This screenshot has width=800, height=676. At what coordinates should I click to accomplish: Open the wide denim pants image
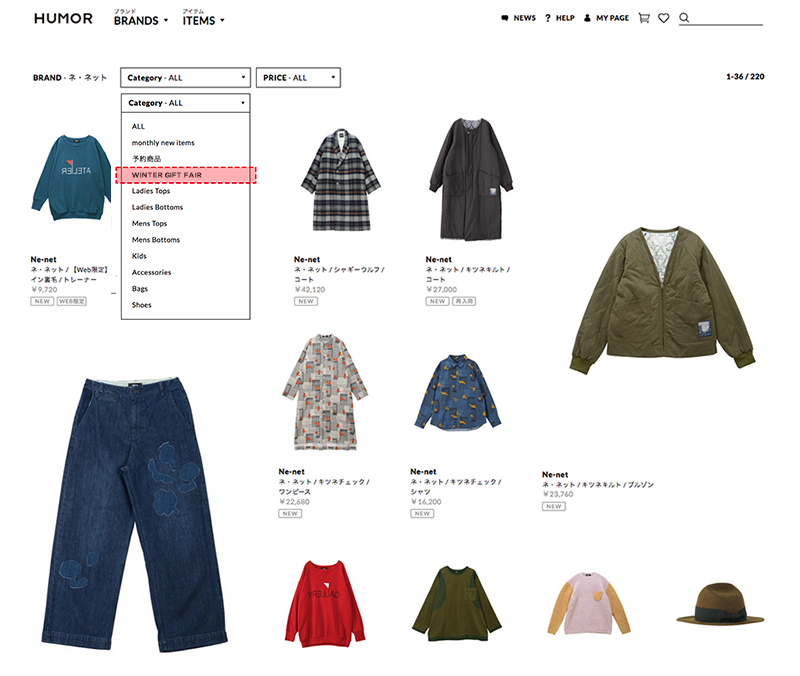pos(134,514)
